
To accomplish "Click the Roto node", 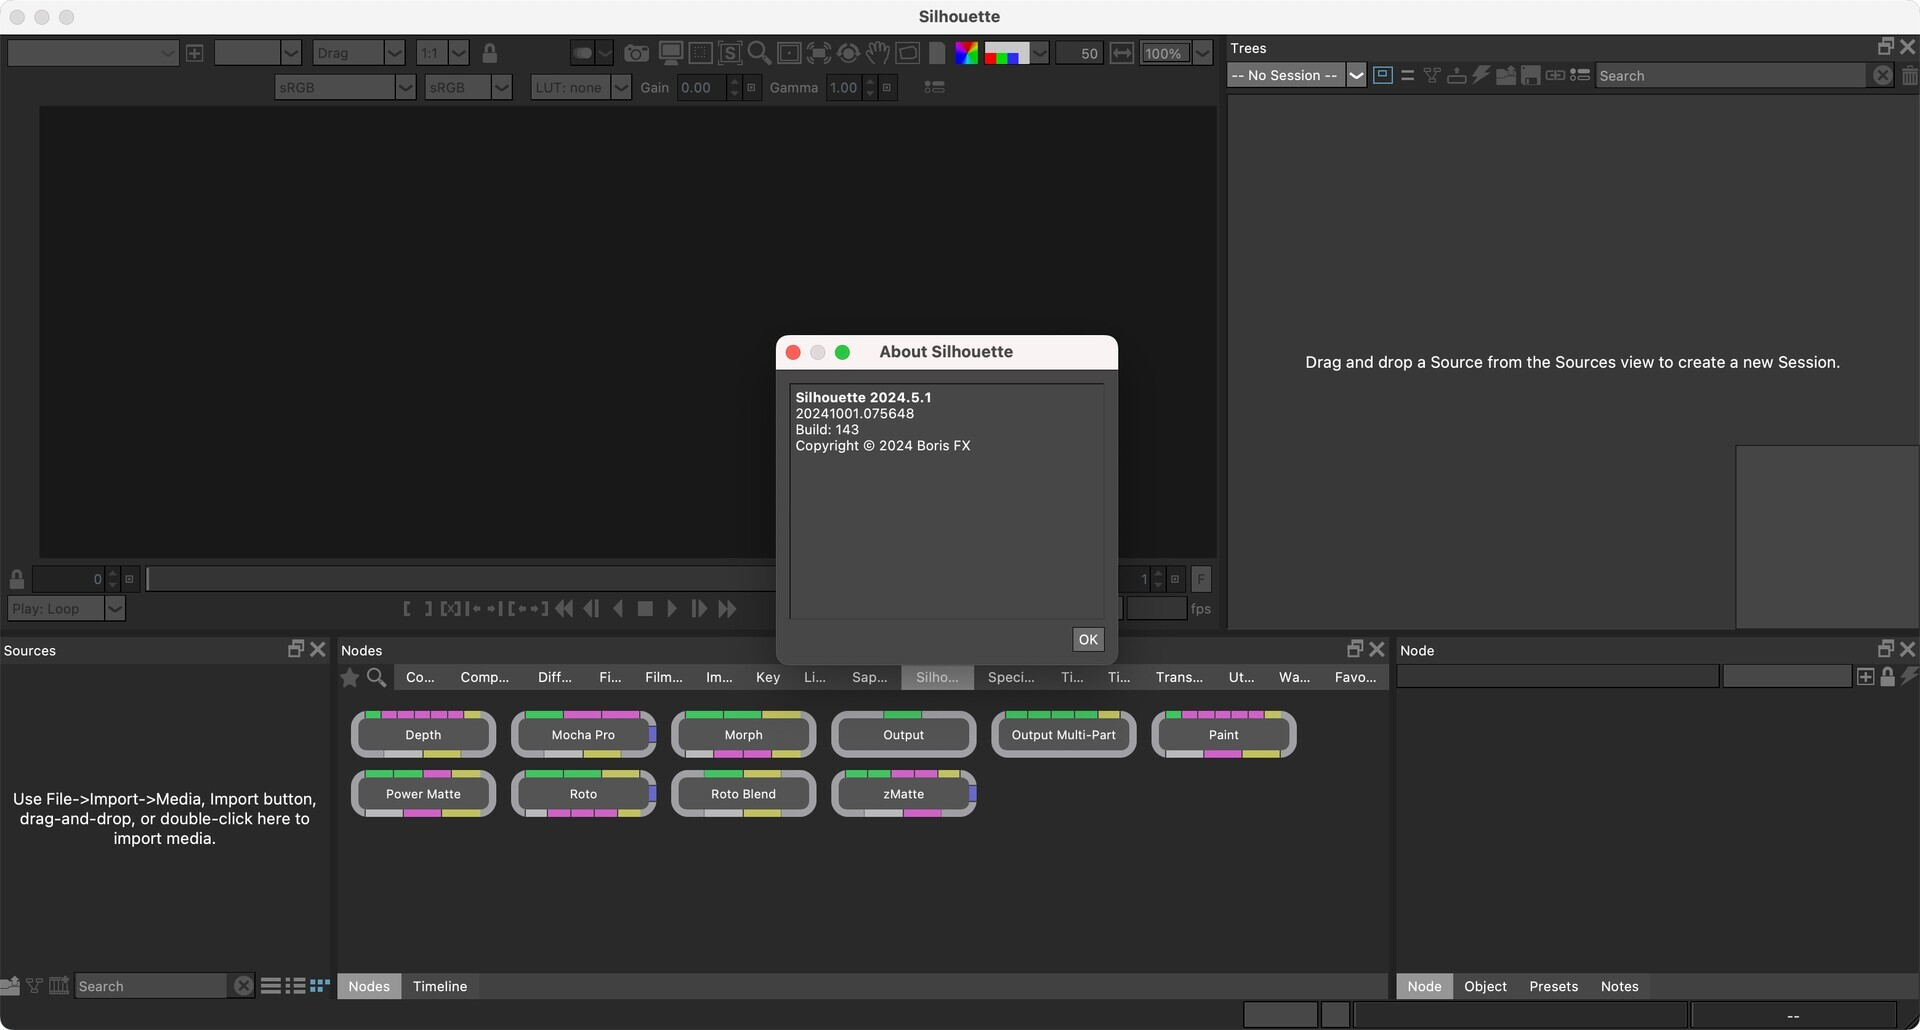I will 583,794.
